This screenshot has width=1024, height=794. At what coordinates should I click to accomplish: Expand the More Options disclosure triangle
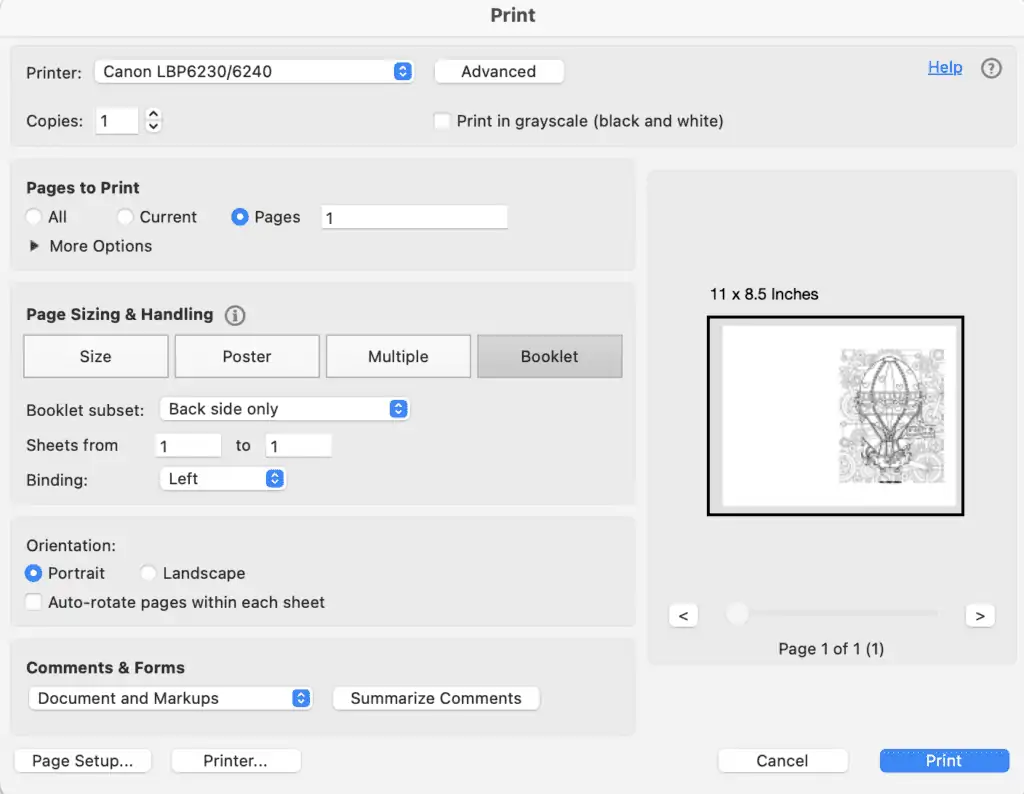point(34,246)
